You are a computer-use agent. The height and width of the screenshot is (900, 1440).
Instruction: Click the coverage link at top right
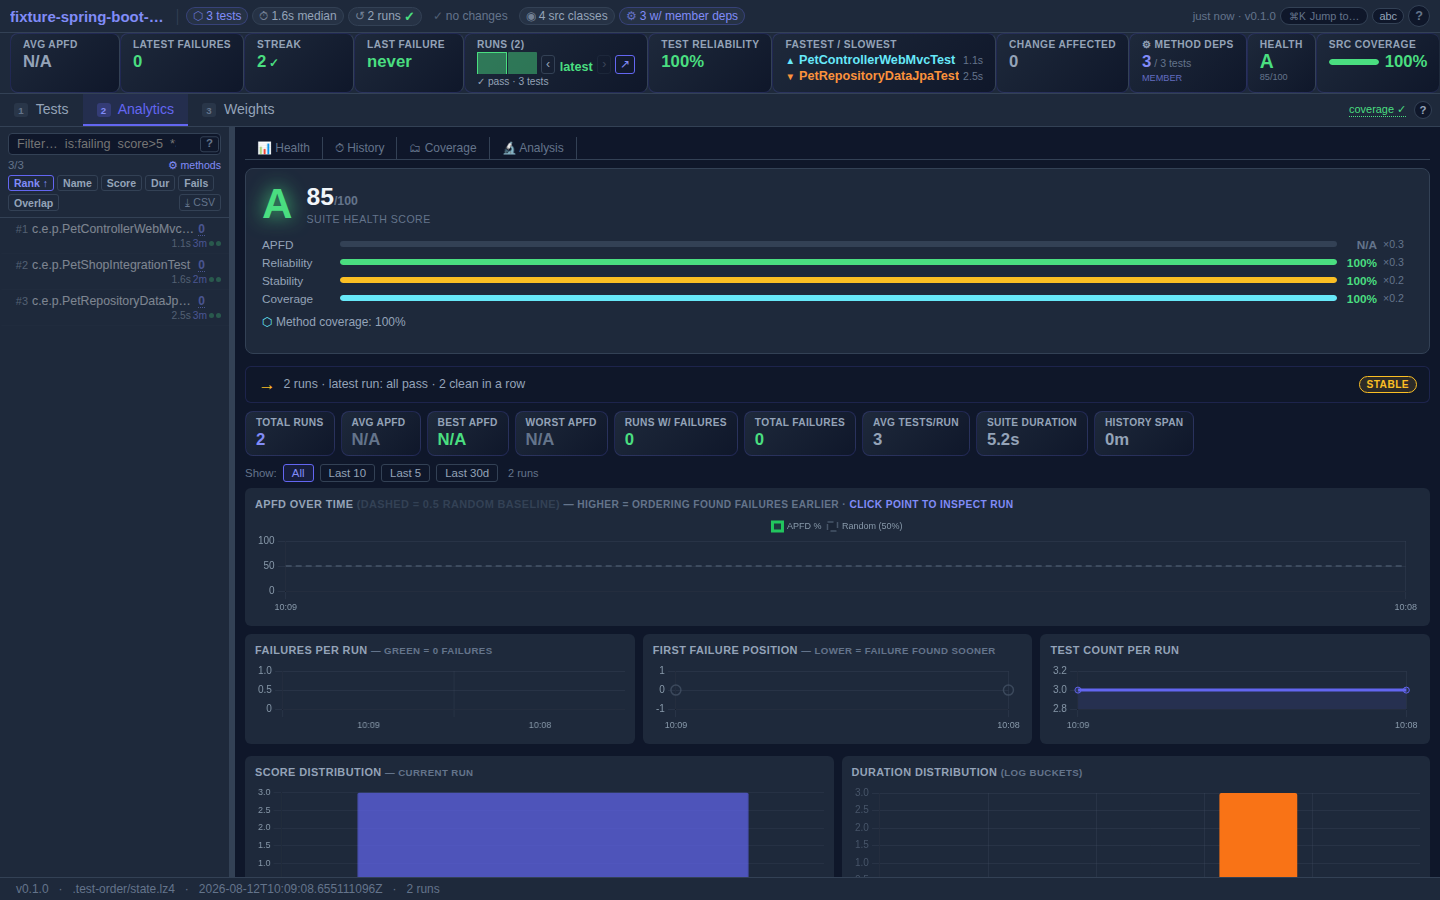(1376, 110)
